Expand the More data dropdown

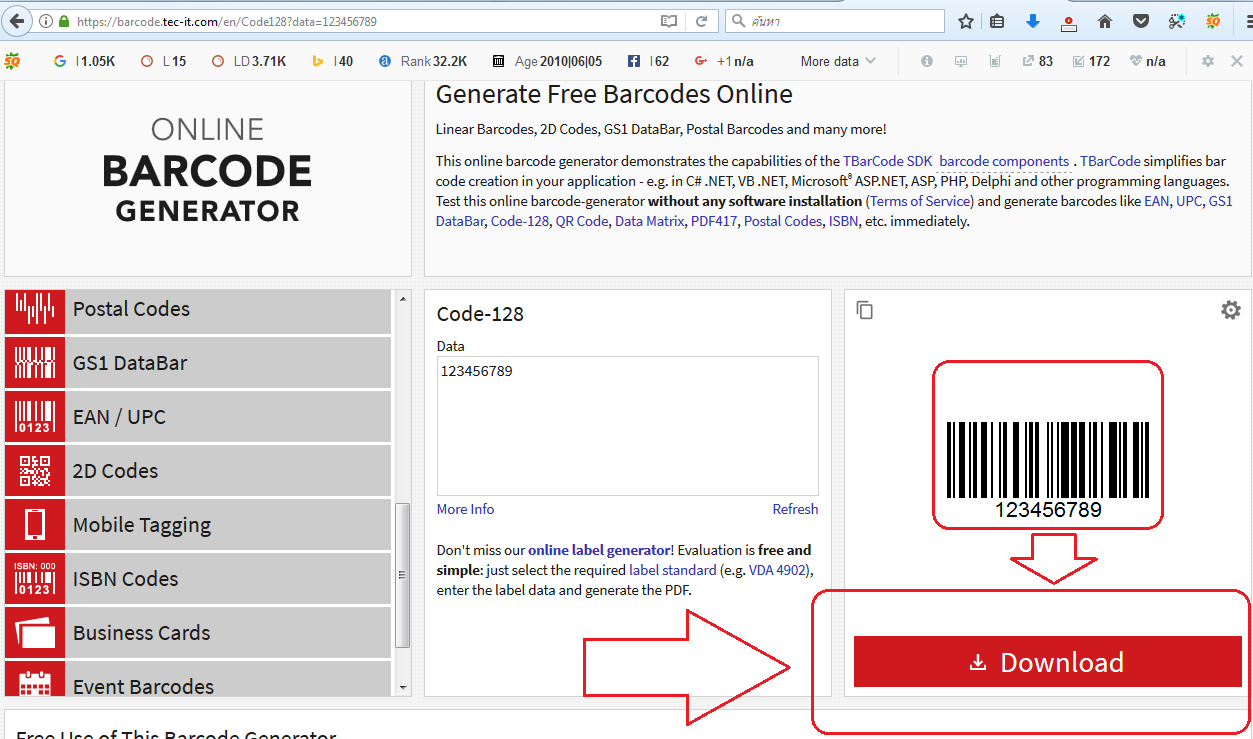click(838, 61)
